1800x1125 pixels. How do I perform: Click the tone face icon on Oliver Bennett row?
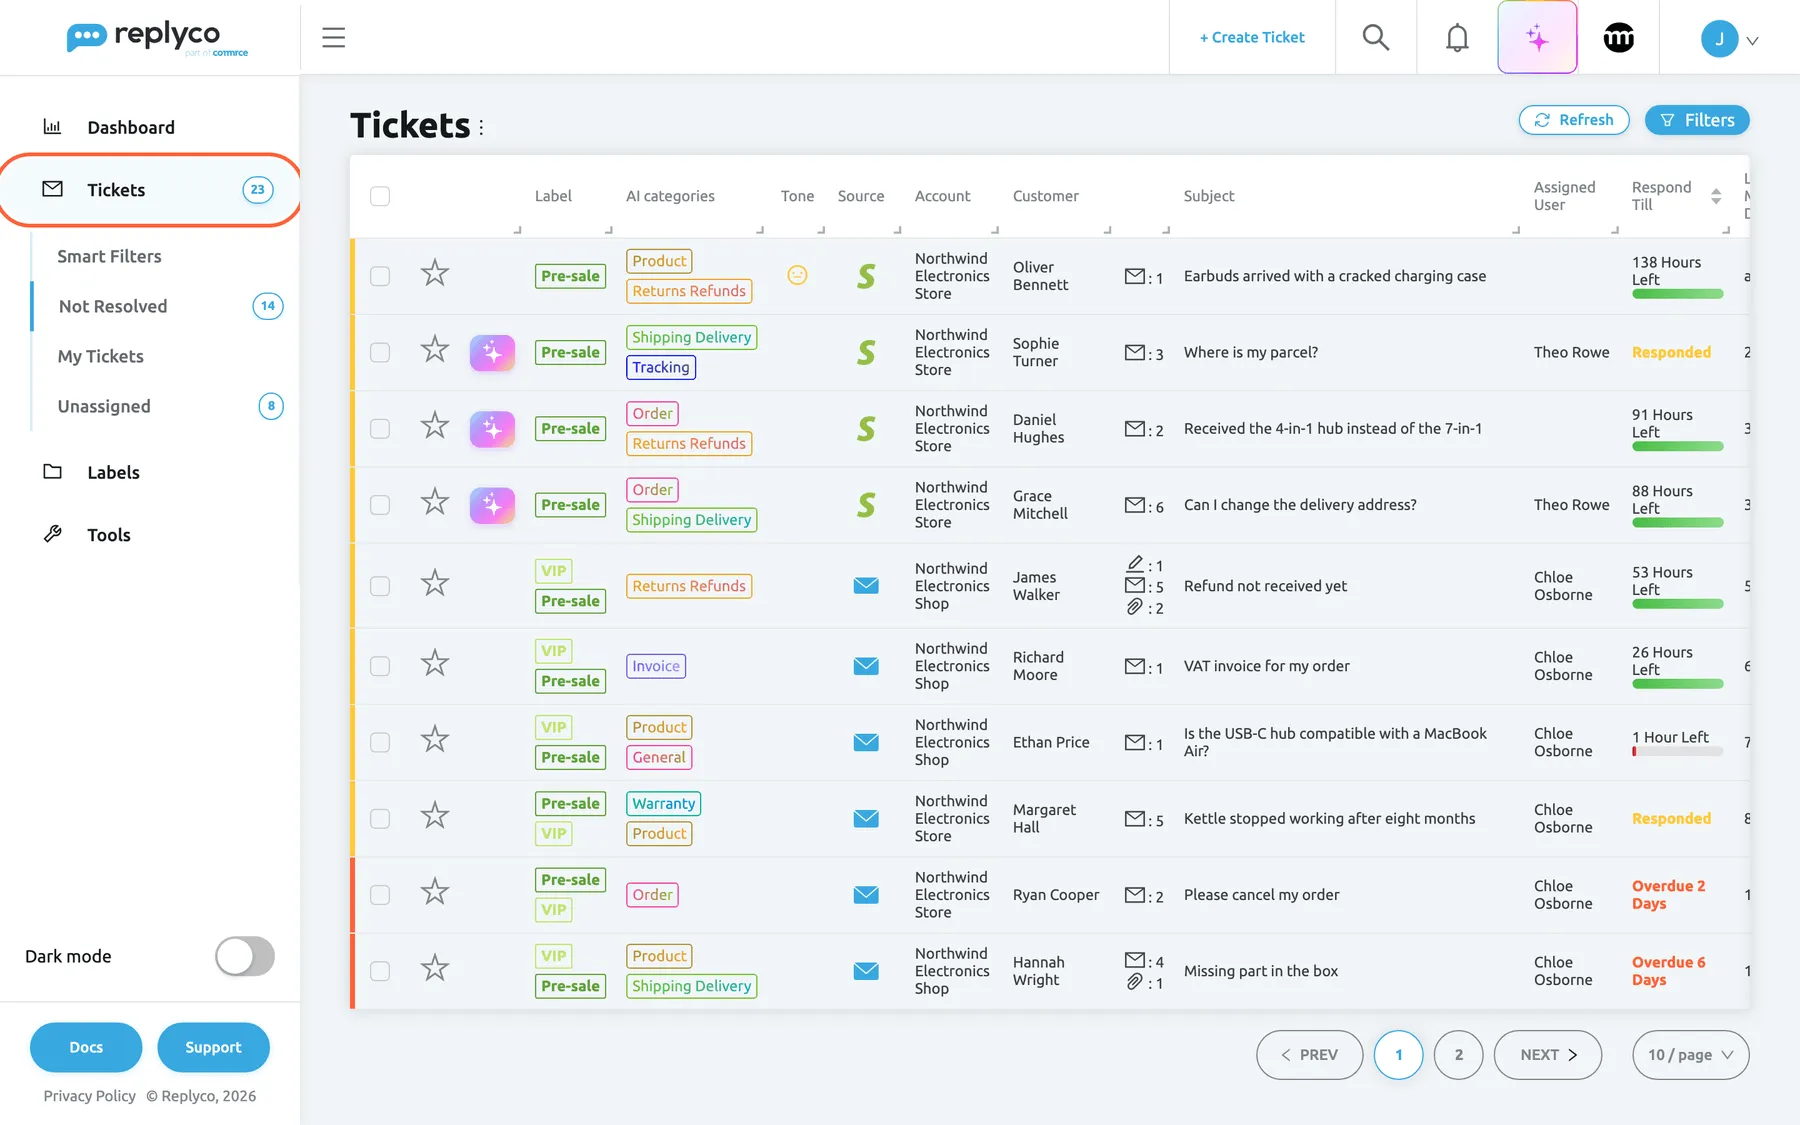(x=797, y=275)
